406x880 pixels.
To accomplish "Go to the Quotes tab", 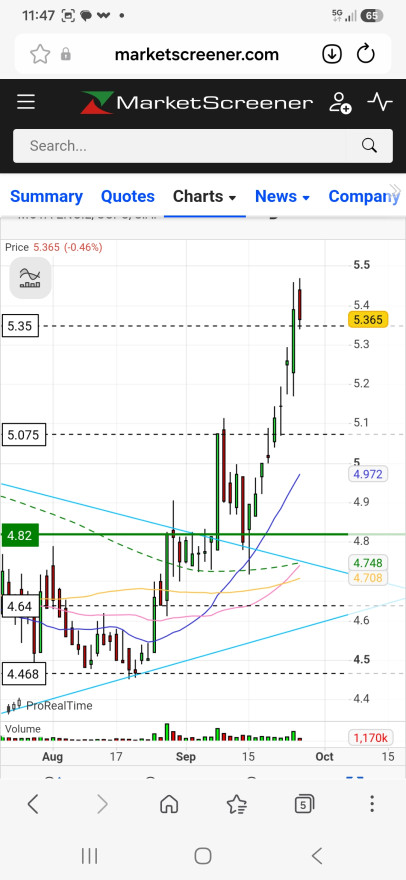I will coord(127,196).
